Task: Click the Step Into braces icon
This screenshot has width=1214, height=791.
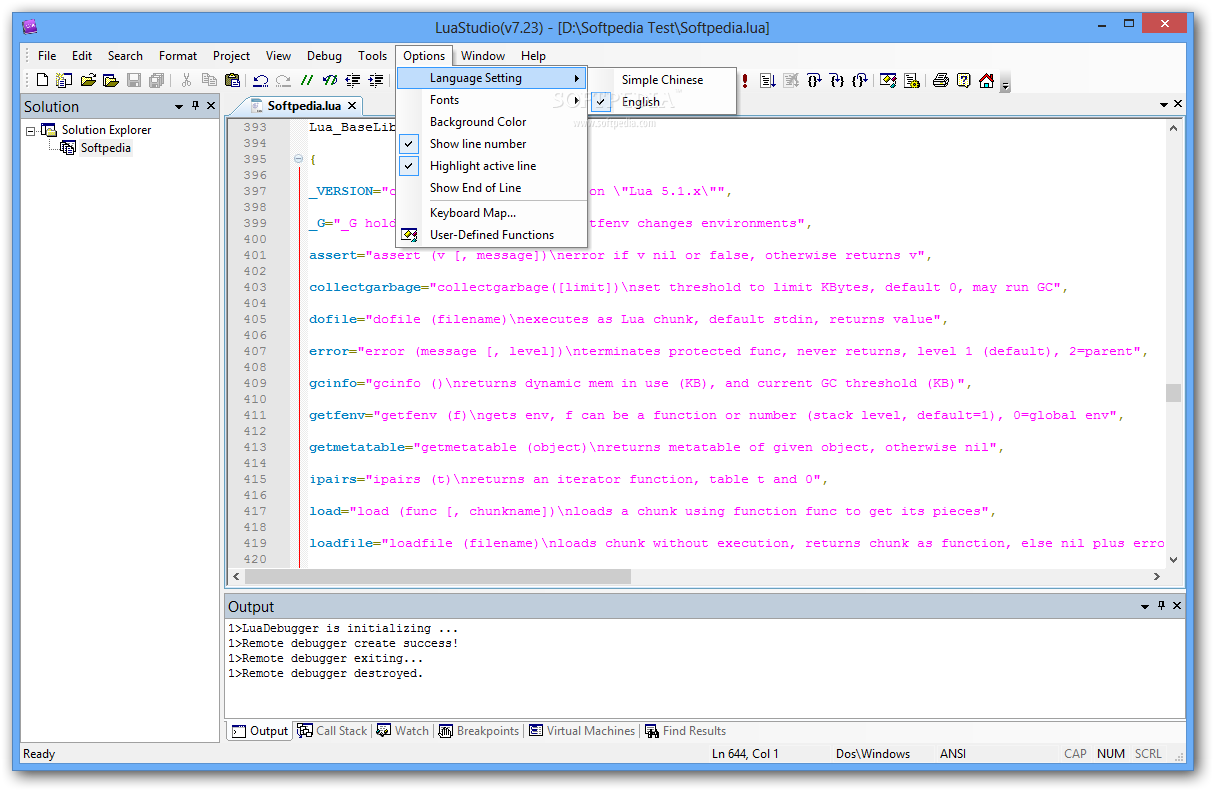Action: [836, 80]
